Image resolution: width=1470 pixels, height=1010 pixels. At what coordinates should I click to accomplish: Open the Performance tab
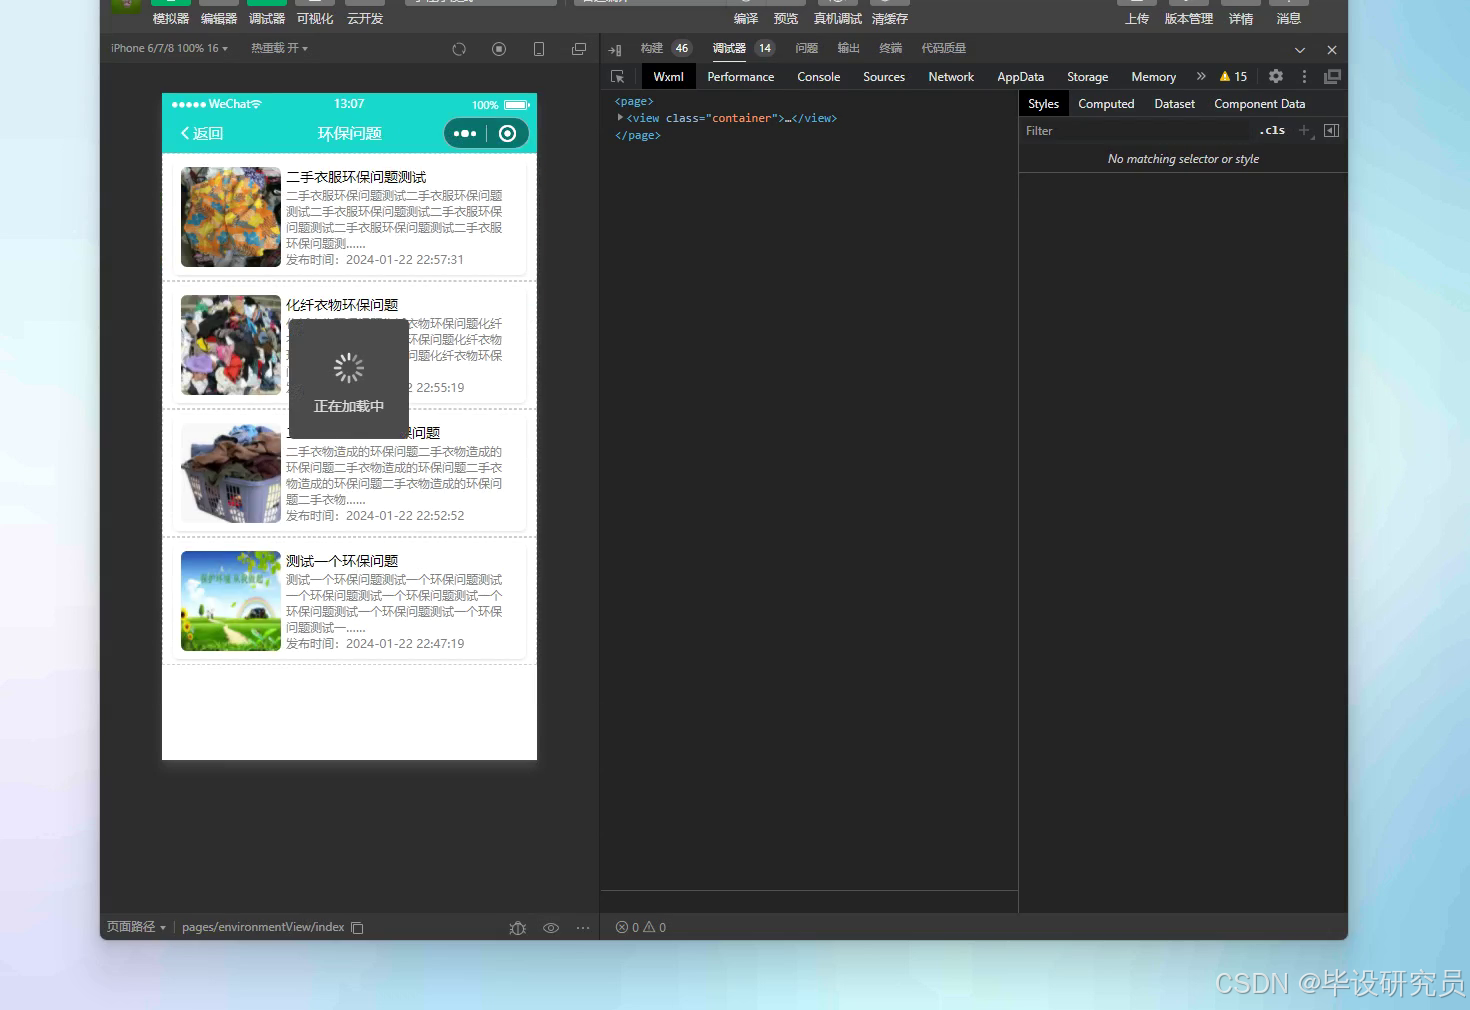click(741, 77)
